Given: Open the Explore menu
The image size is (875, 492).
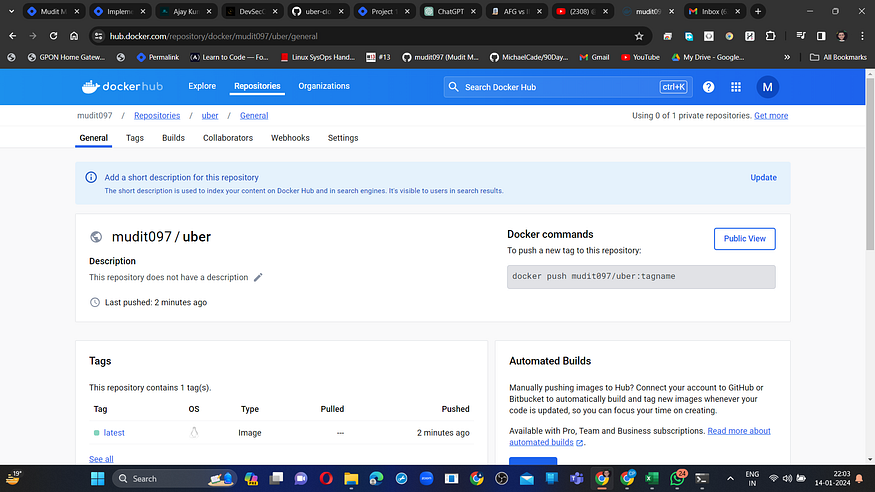Looking at the screenshot, I should coord(202,86).
